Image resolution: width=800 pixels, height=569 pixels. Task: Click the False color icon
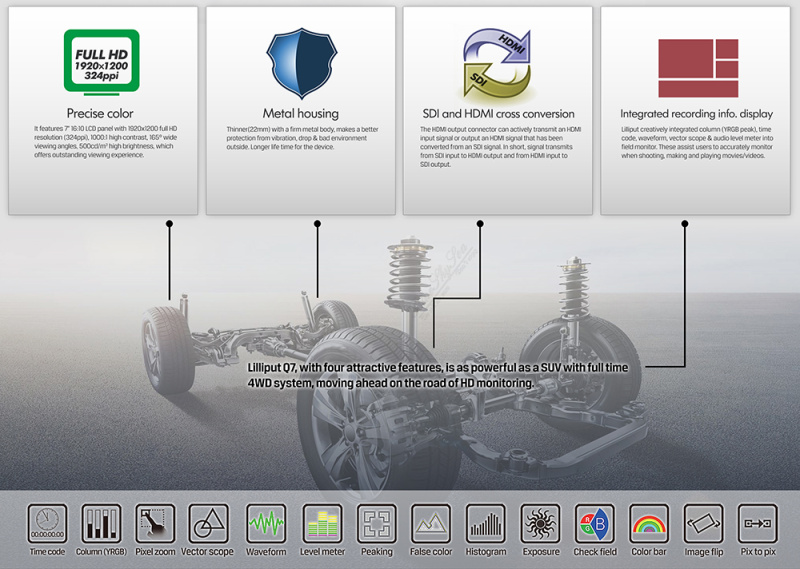431,523
